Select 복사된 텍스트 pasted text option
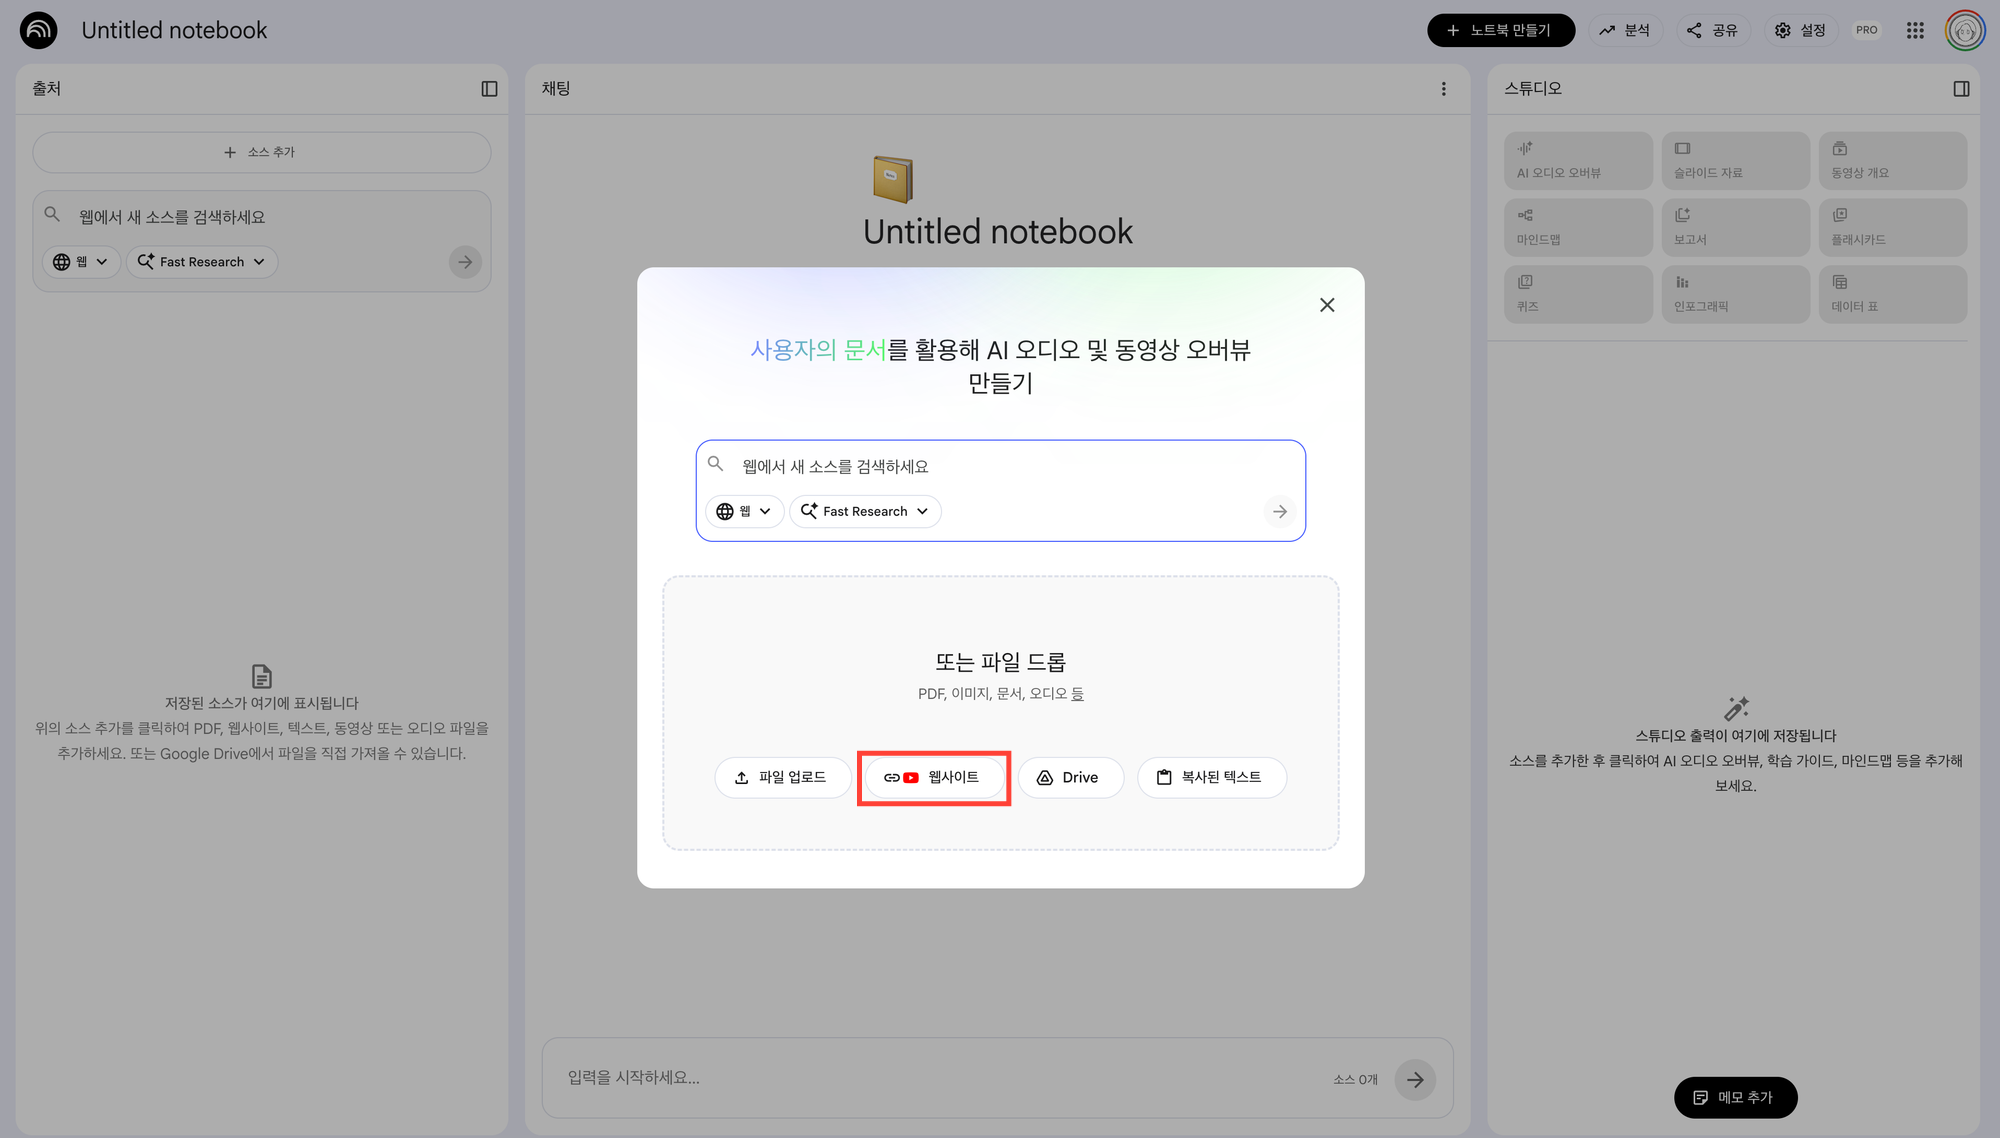Viewport: 2000px width, 1138px height. click(1211, 777)
